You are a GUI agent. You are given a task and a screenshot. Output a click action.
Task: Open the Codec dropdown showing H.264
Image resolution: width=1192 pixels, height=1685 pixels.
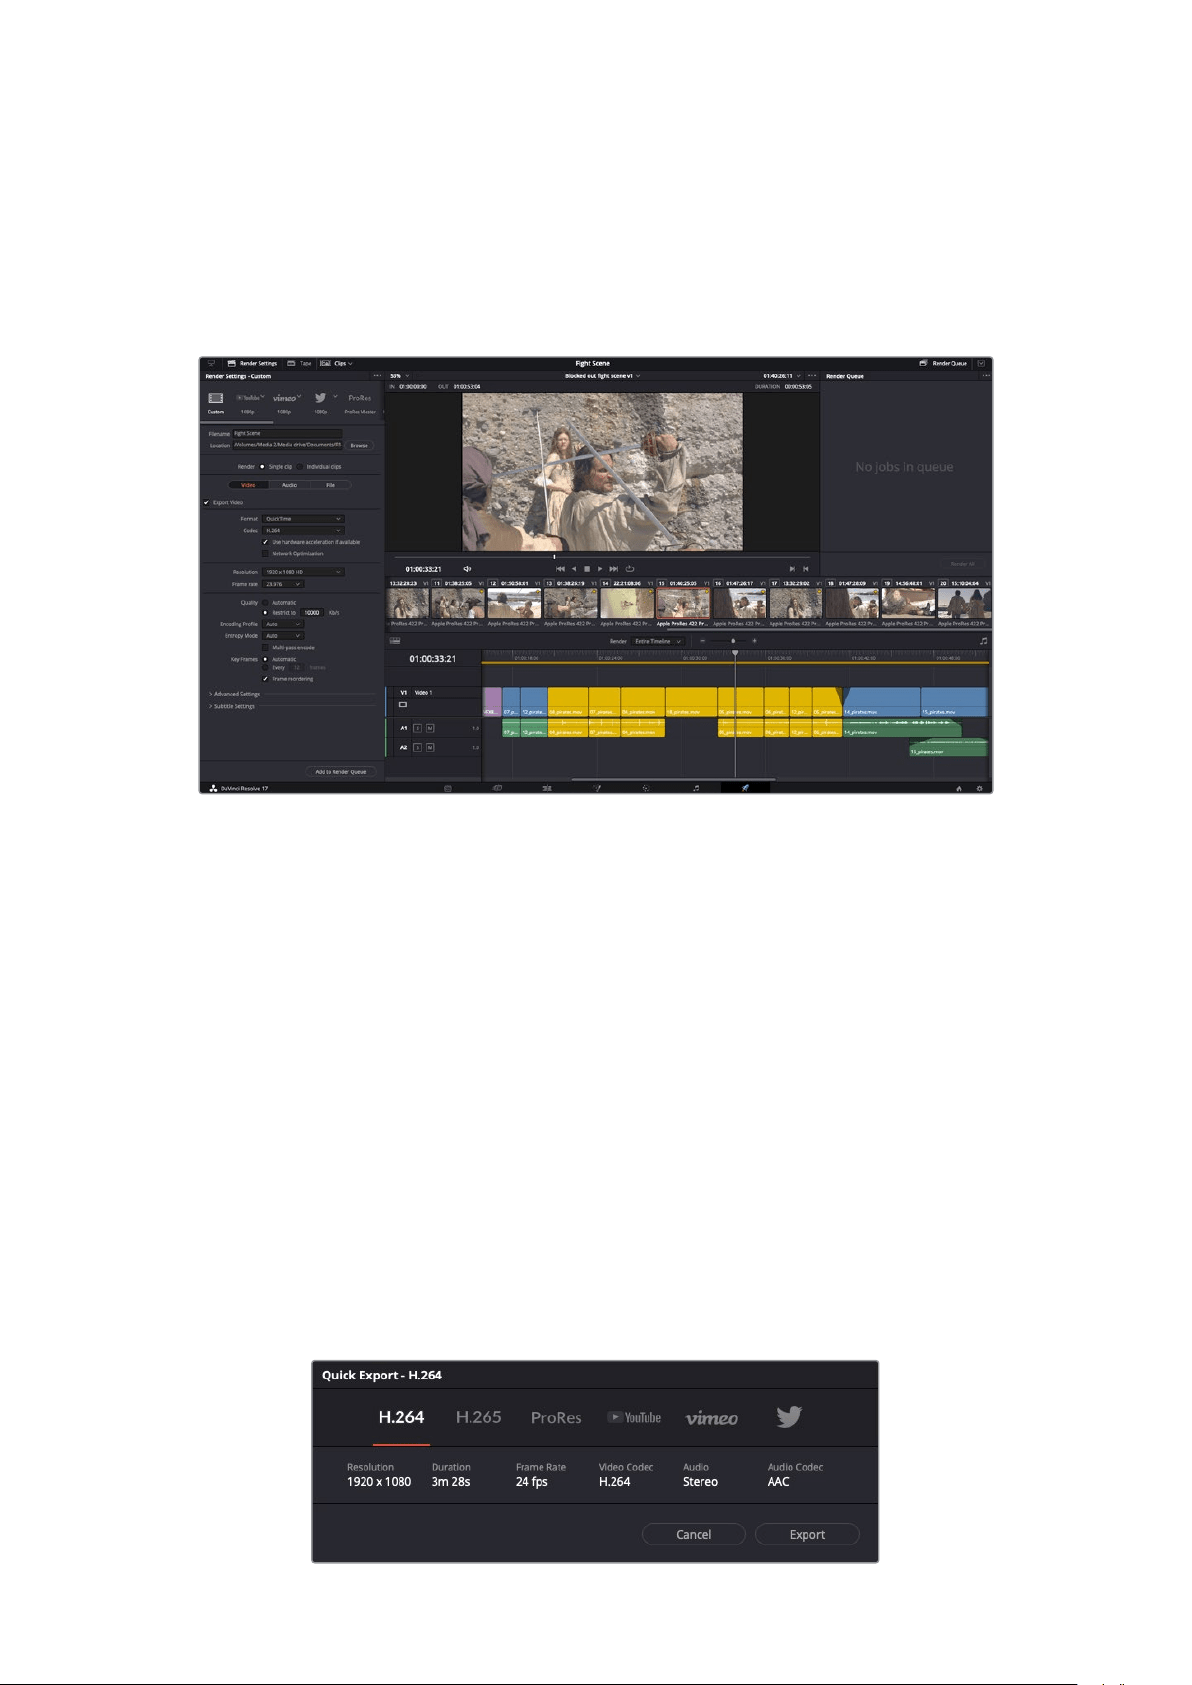tap(303, 530)
